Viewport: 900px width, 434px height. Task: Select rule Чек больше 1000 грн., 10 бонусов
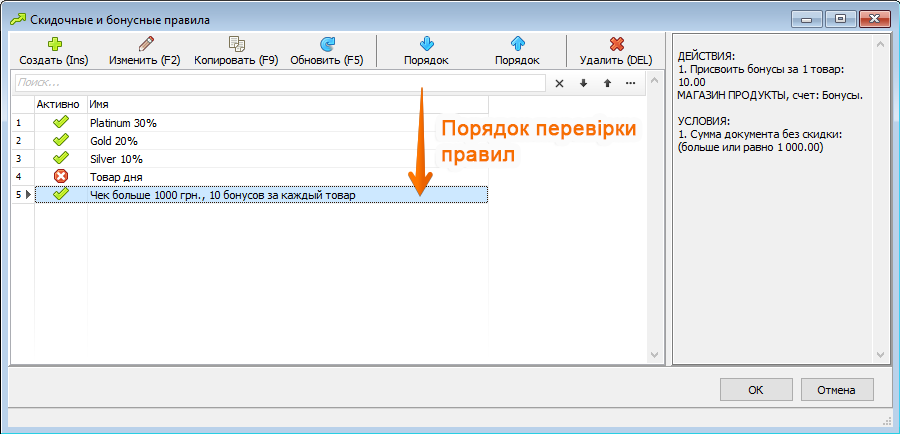click(x=223, y=195)
